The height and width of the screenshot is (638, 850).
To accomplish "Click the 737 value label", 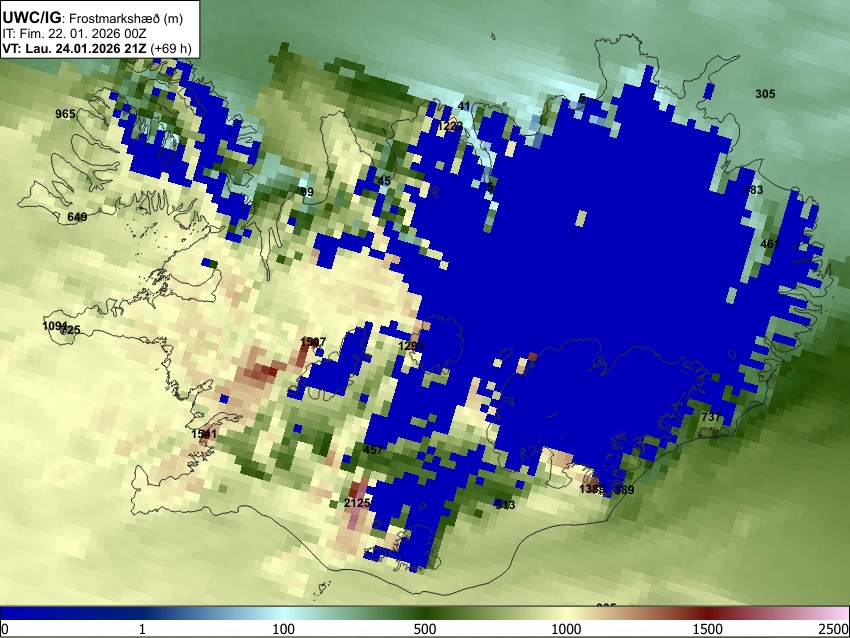I will [x=711, y=417].
